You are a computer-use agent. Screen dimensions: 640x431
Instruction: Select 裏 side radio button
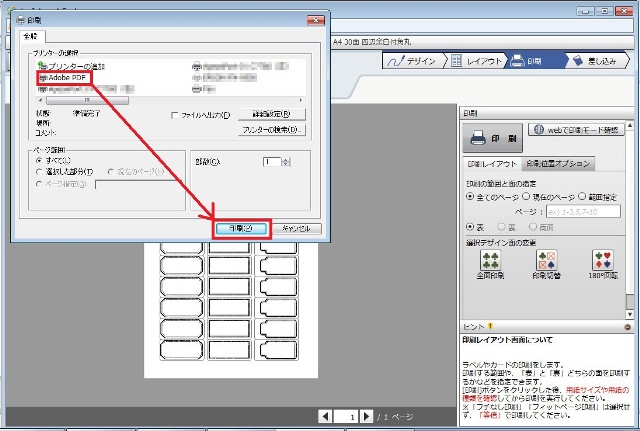[501, 227]
